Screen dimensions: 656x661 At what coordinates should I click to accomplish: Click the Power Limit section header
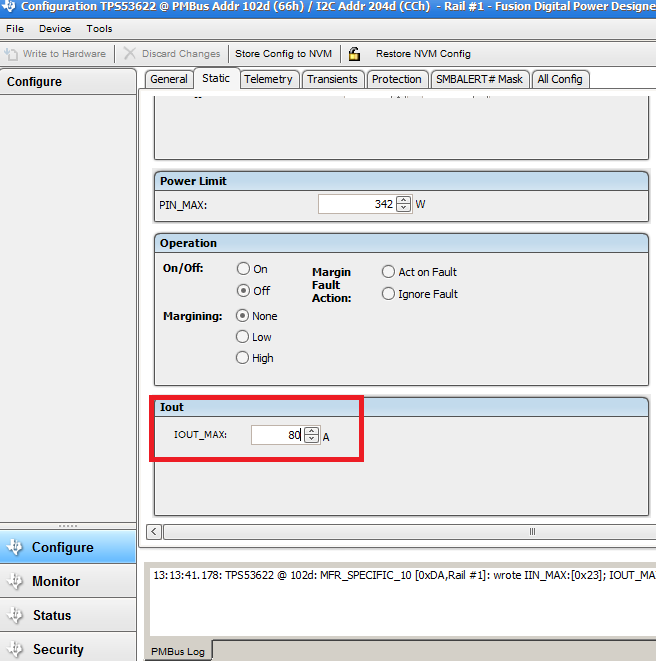[x=401, y=181]
